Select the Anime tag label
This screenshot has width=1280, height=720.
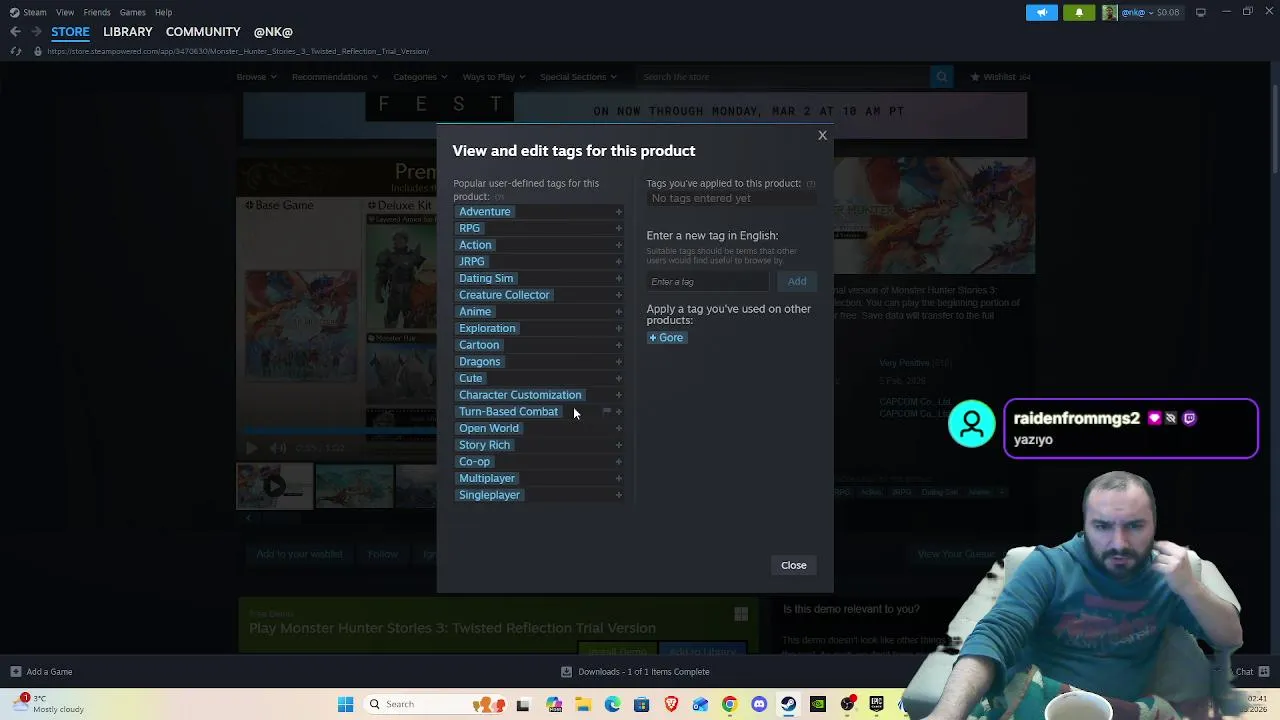475,312
